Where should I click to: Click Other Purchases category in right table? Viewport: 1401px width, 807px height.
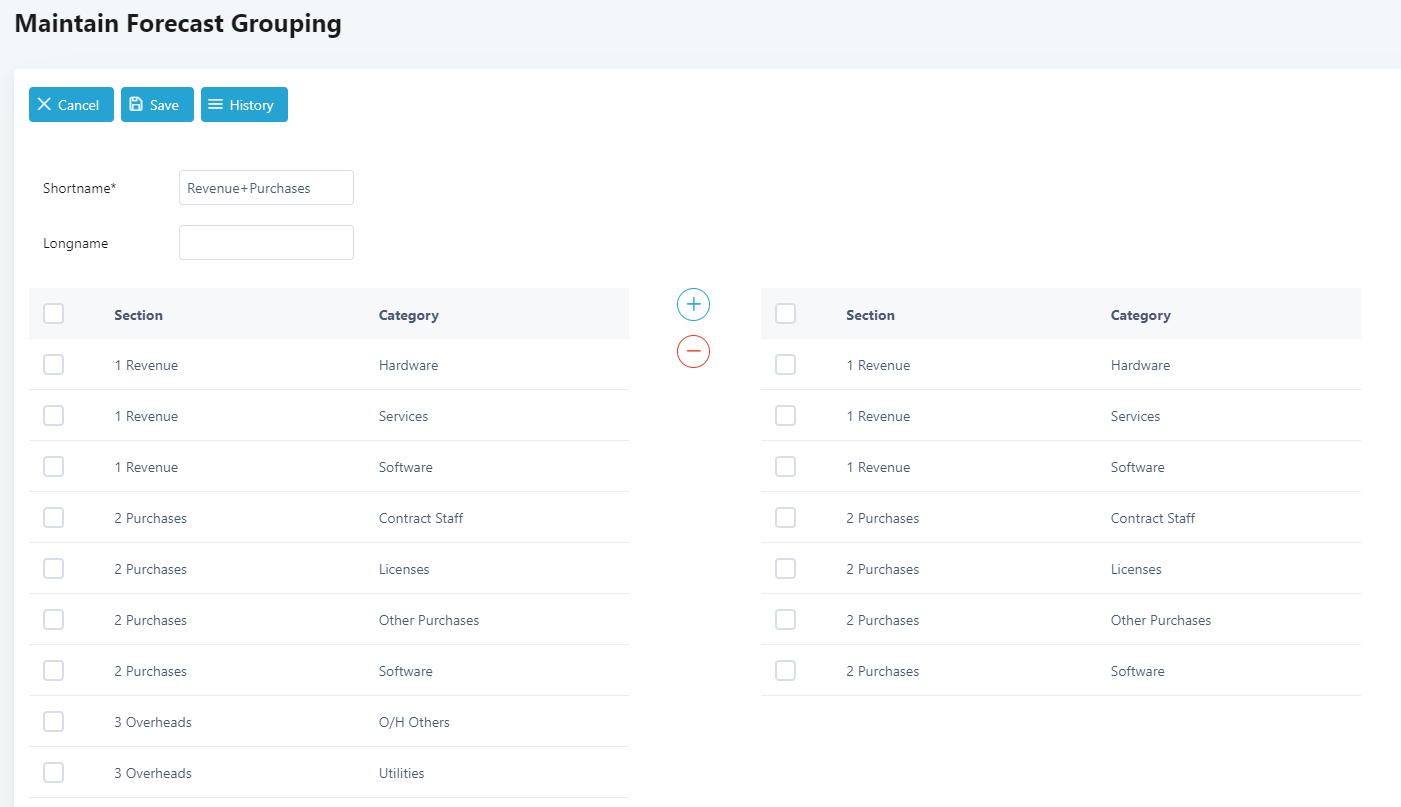click(1161, 620)
